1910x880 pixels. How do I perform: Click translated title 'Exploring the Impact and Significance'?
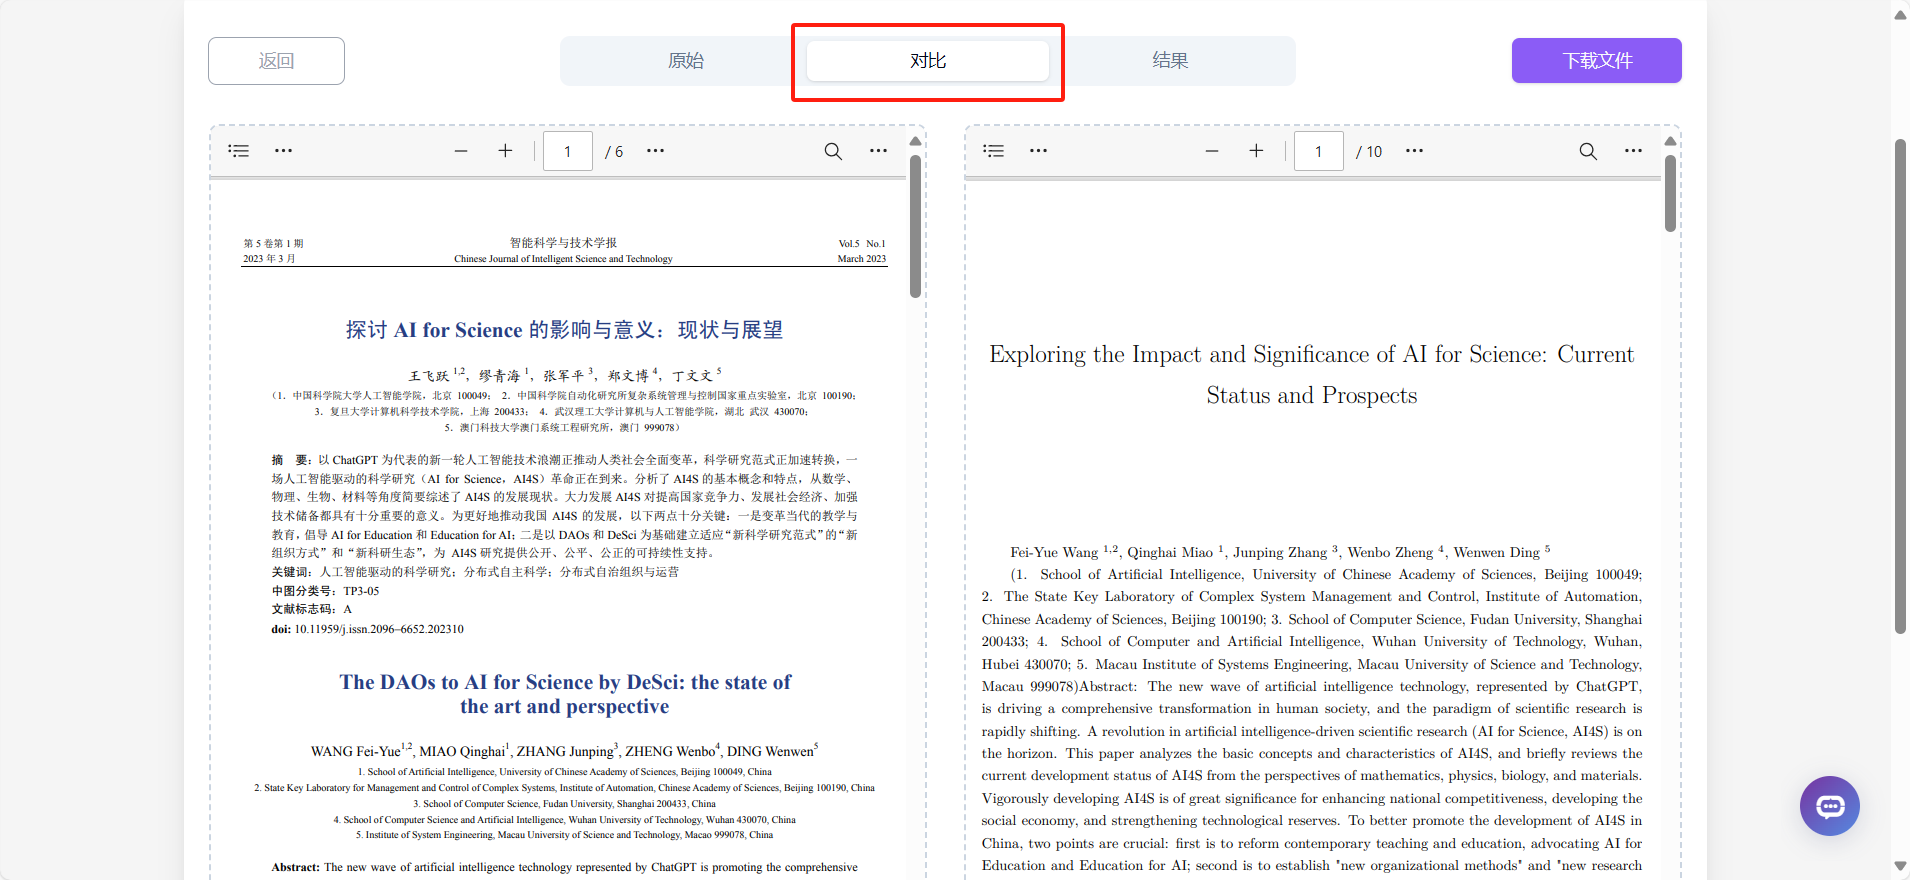coord(1311,375)
